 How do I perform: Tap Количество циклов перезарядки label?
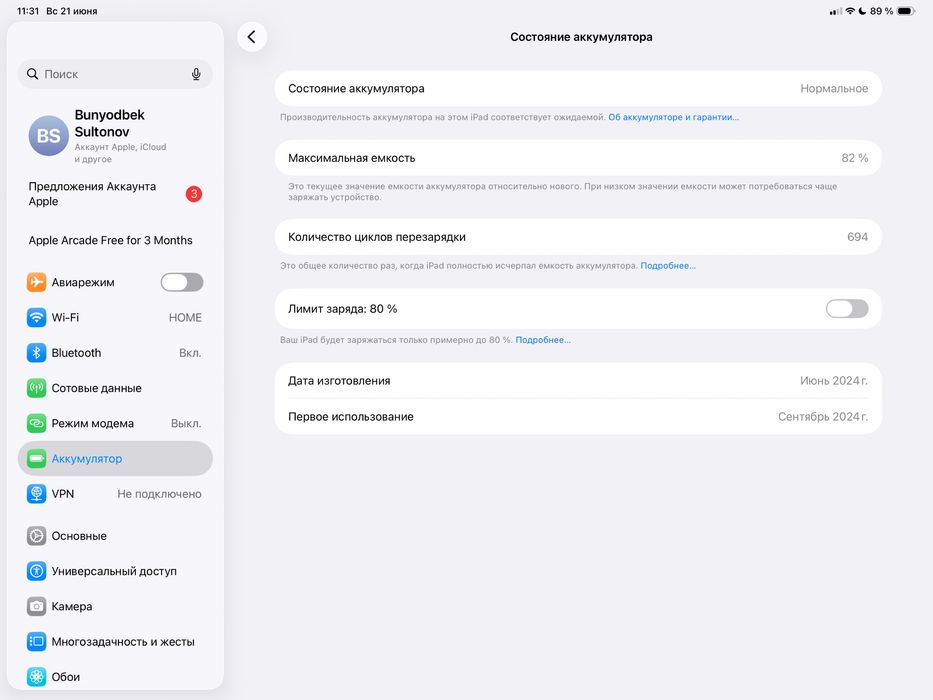coord(377,237)
